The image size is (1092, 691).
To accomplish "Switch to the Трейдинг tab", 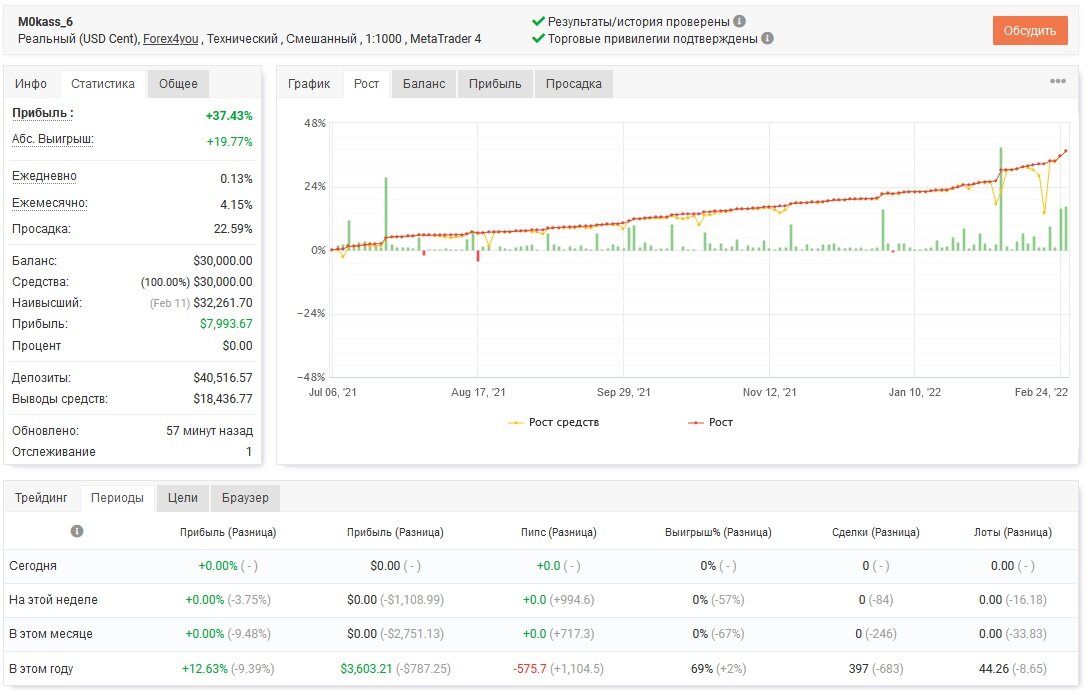I will click(x=41, y=498).
